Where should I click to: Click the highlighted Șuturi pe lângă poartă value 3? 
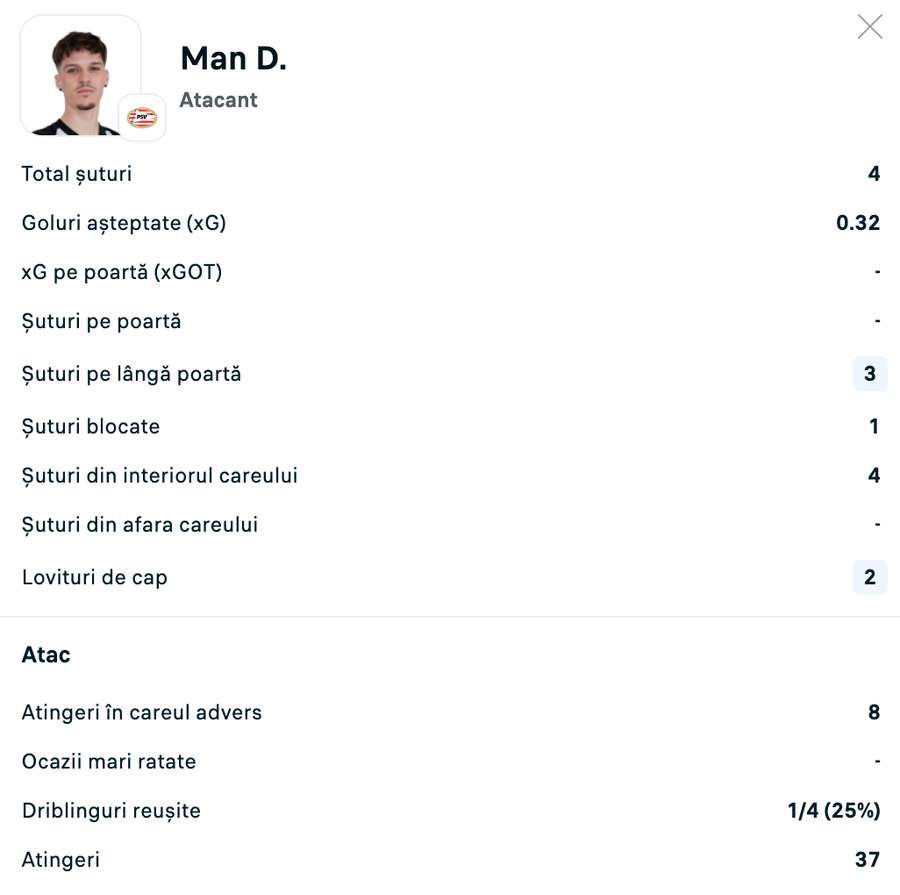tap(869, 373)
